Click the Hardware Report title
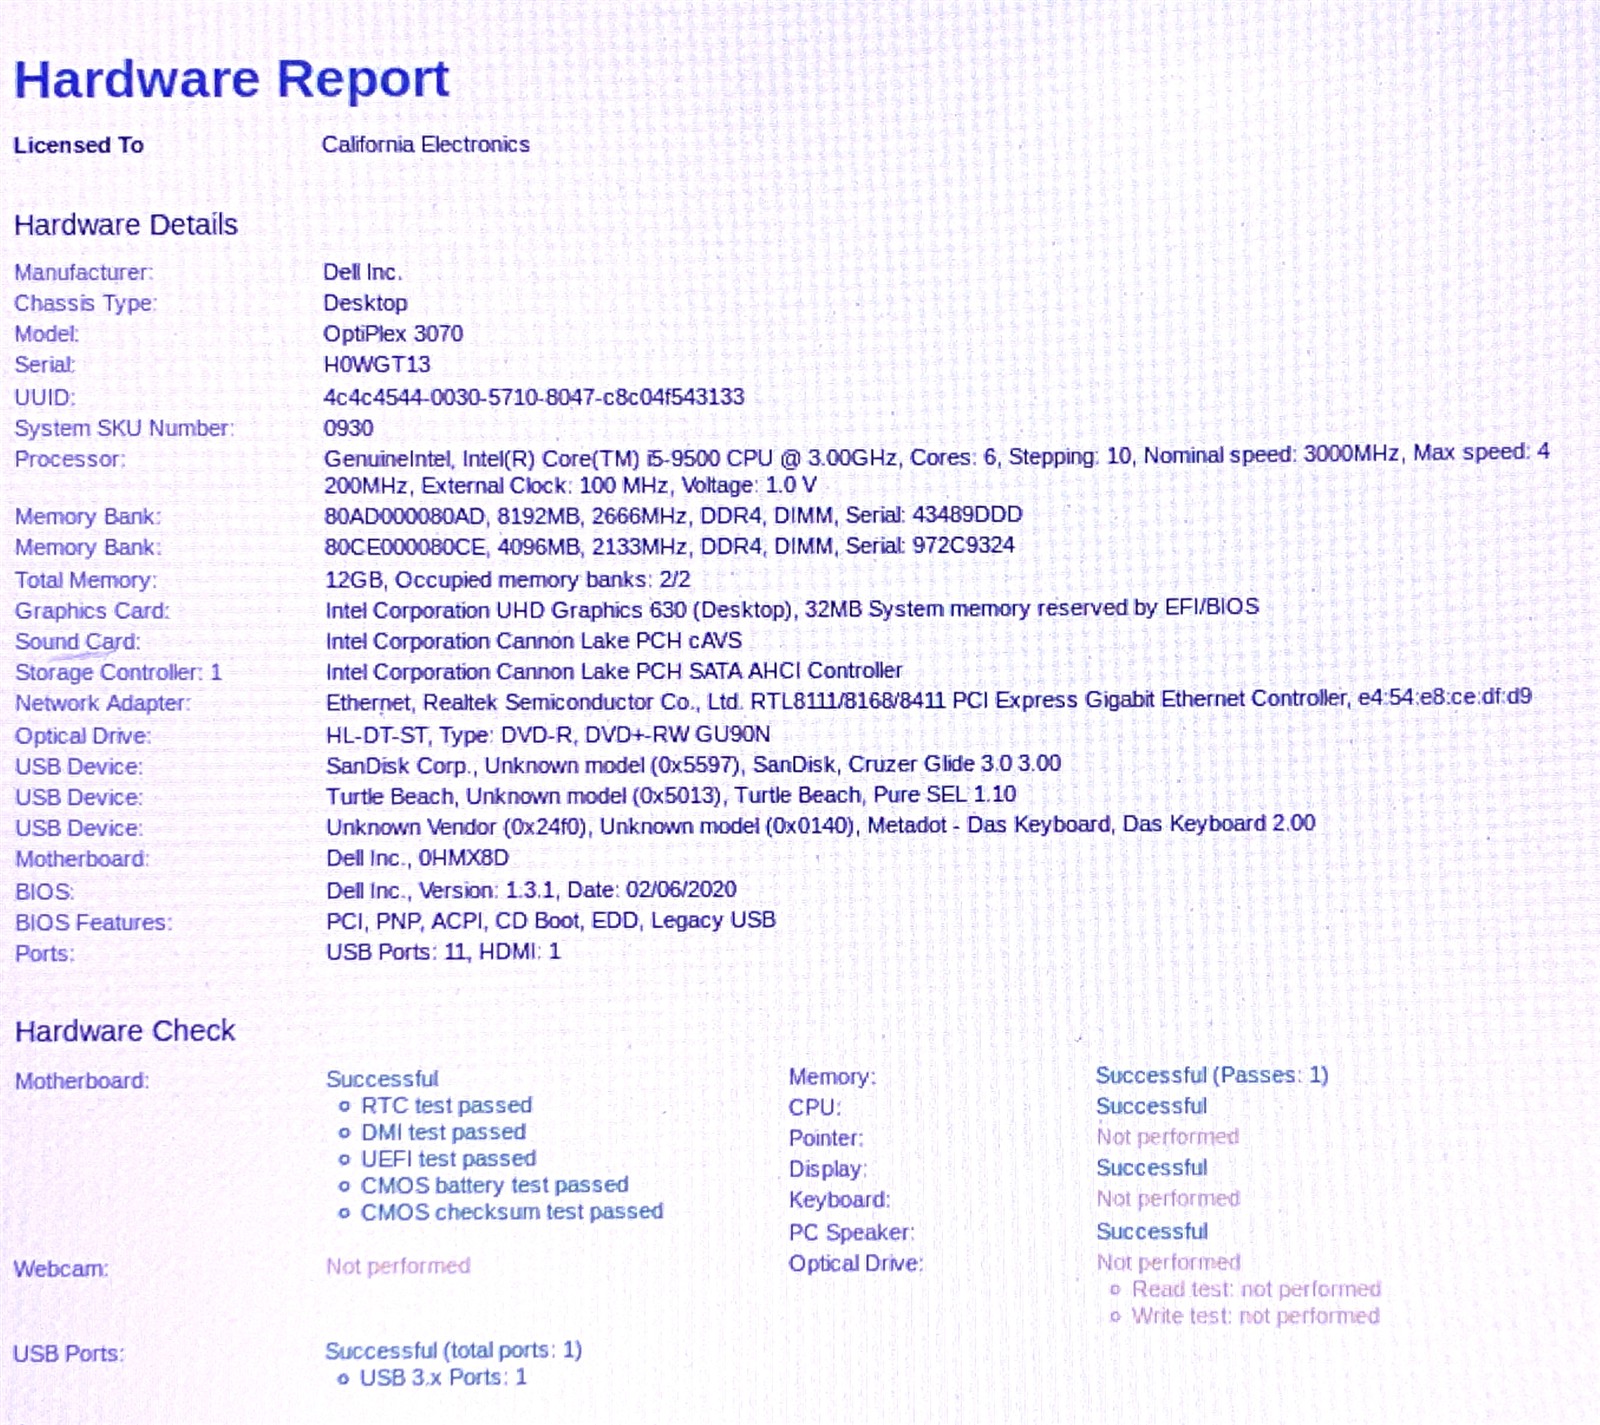The width and height of the screenshot is (1600, 1425). [x=231, y=79]
